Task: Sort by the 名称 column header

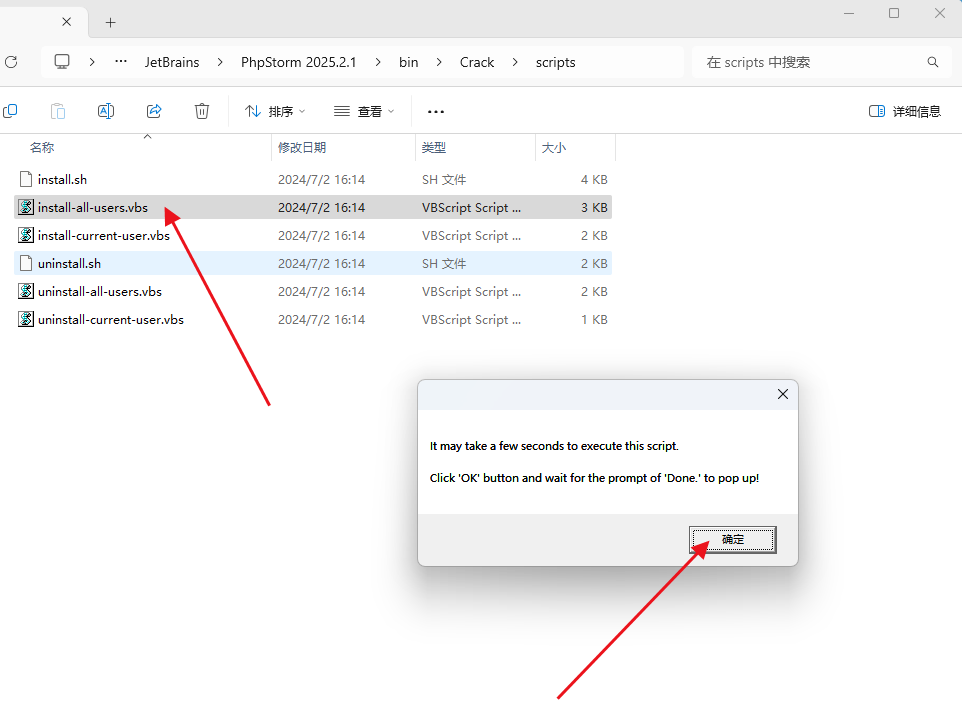Action: (x=42, y=147)
